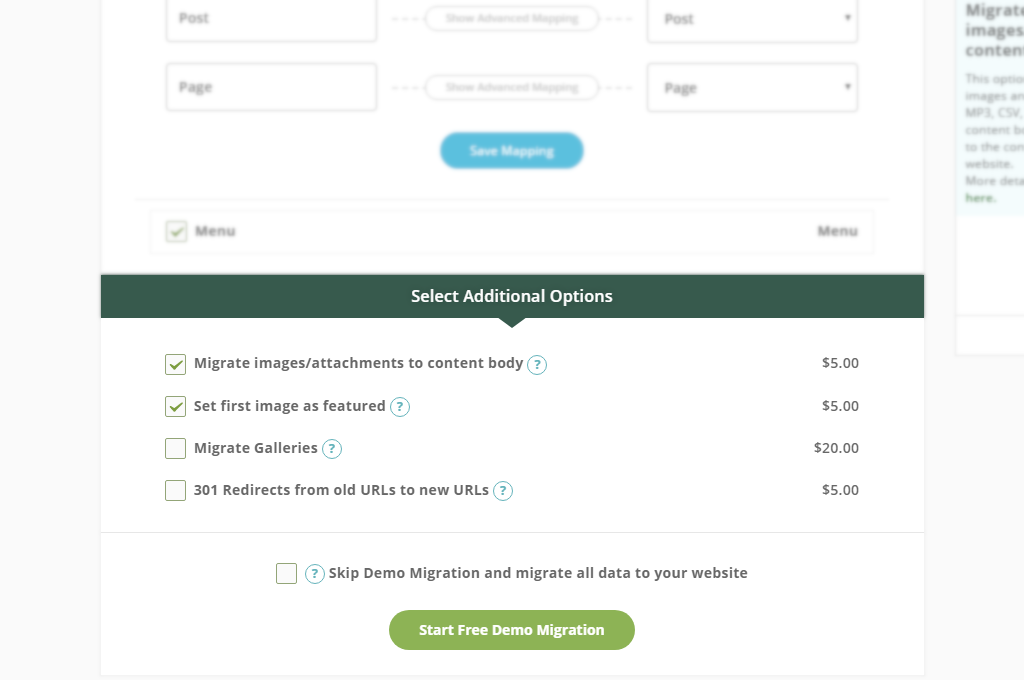This screenshot has height=680, width=1024.
Task: Click the Post source field
Action: 271,19
